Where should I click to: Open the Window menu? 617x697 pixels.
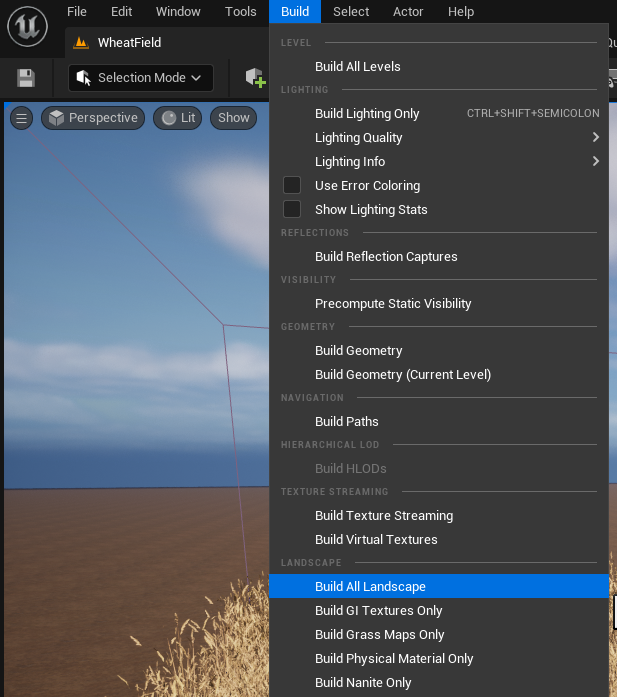[178, 12]
